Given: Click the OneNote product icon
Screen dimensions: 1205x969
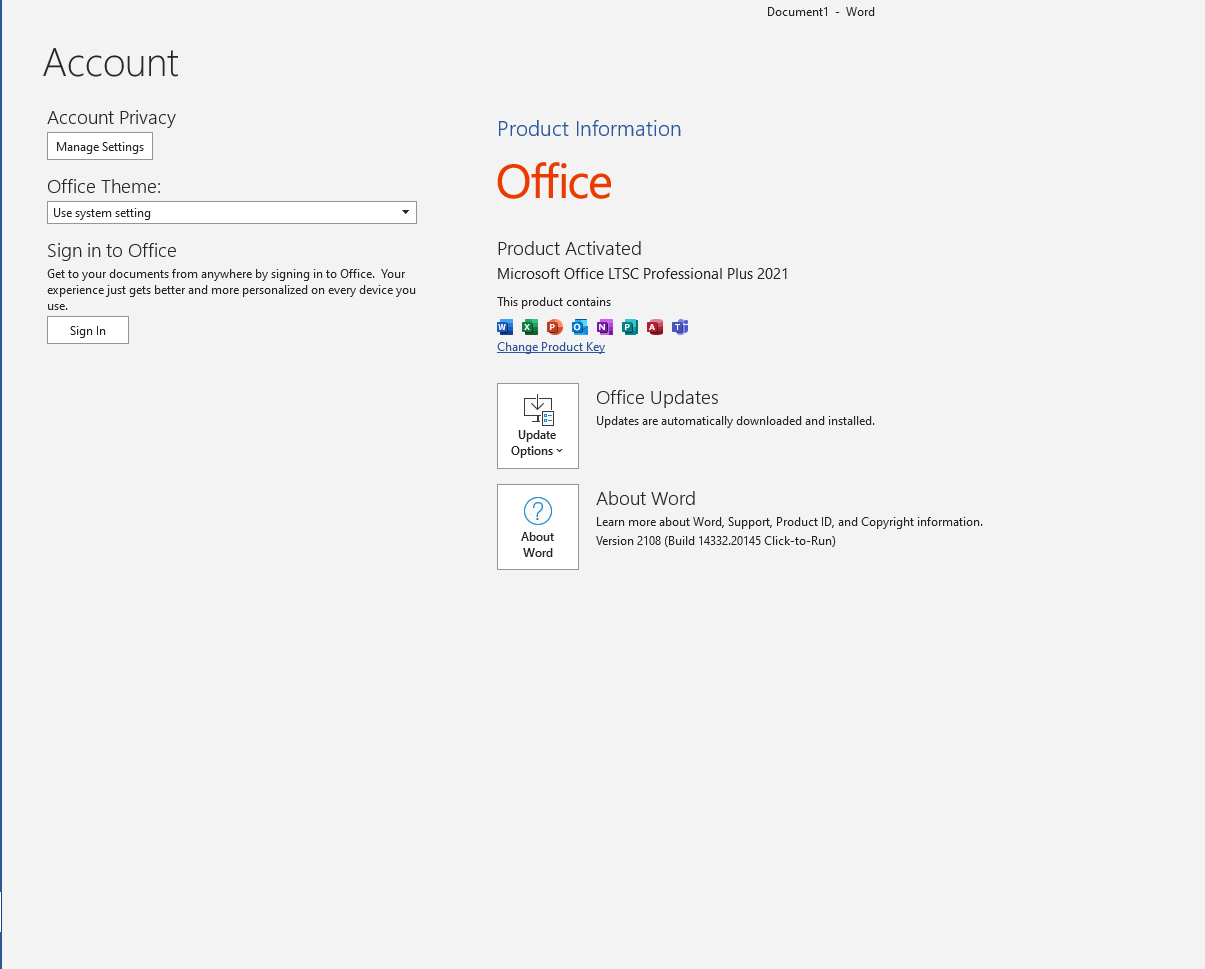Looking at the screenshot, I should [x=605, y=327].
